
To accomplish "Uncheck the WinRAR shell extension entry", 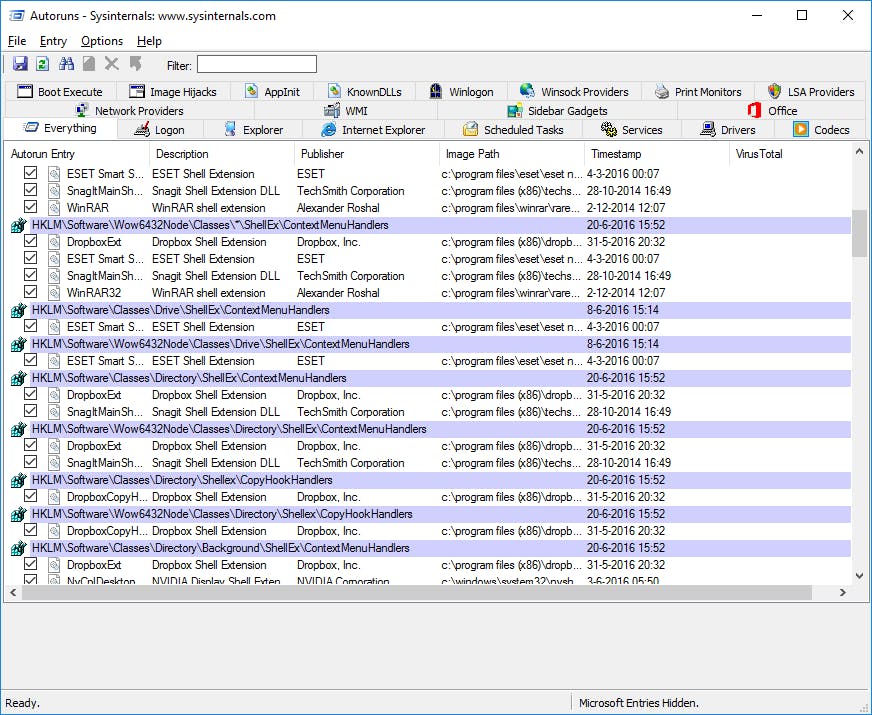I will coord(31,207).
